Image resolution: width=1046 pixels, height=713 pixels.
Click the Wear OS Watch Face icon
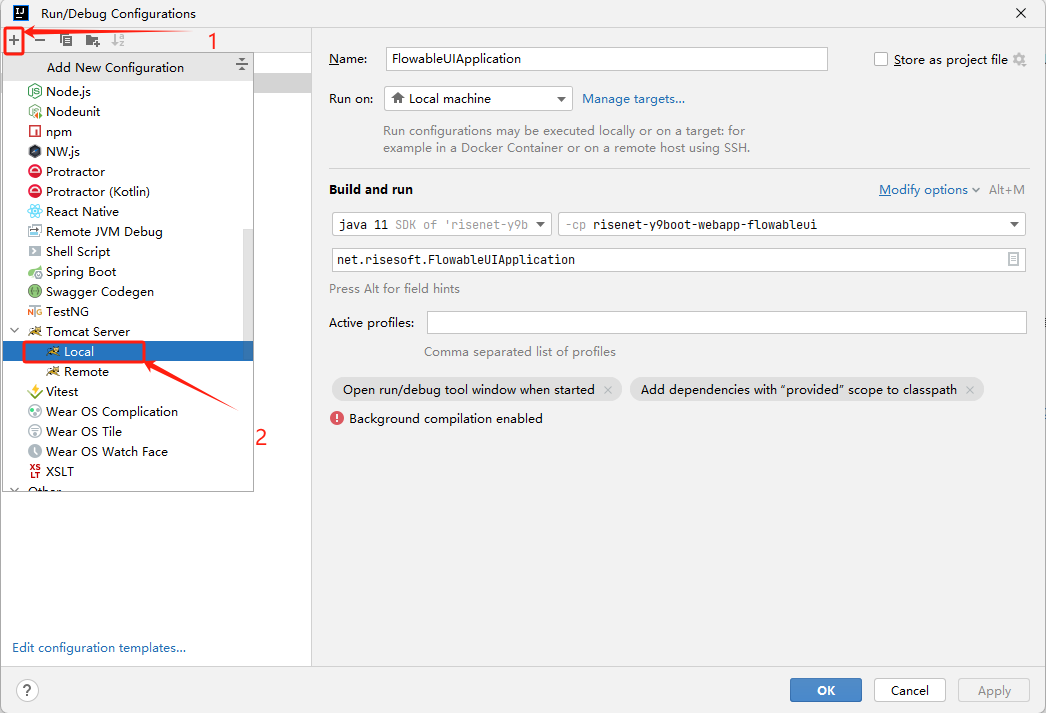click(x=35, y=452)
